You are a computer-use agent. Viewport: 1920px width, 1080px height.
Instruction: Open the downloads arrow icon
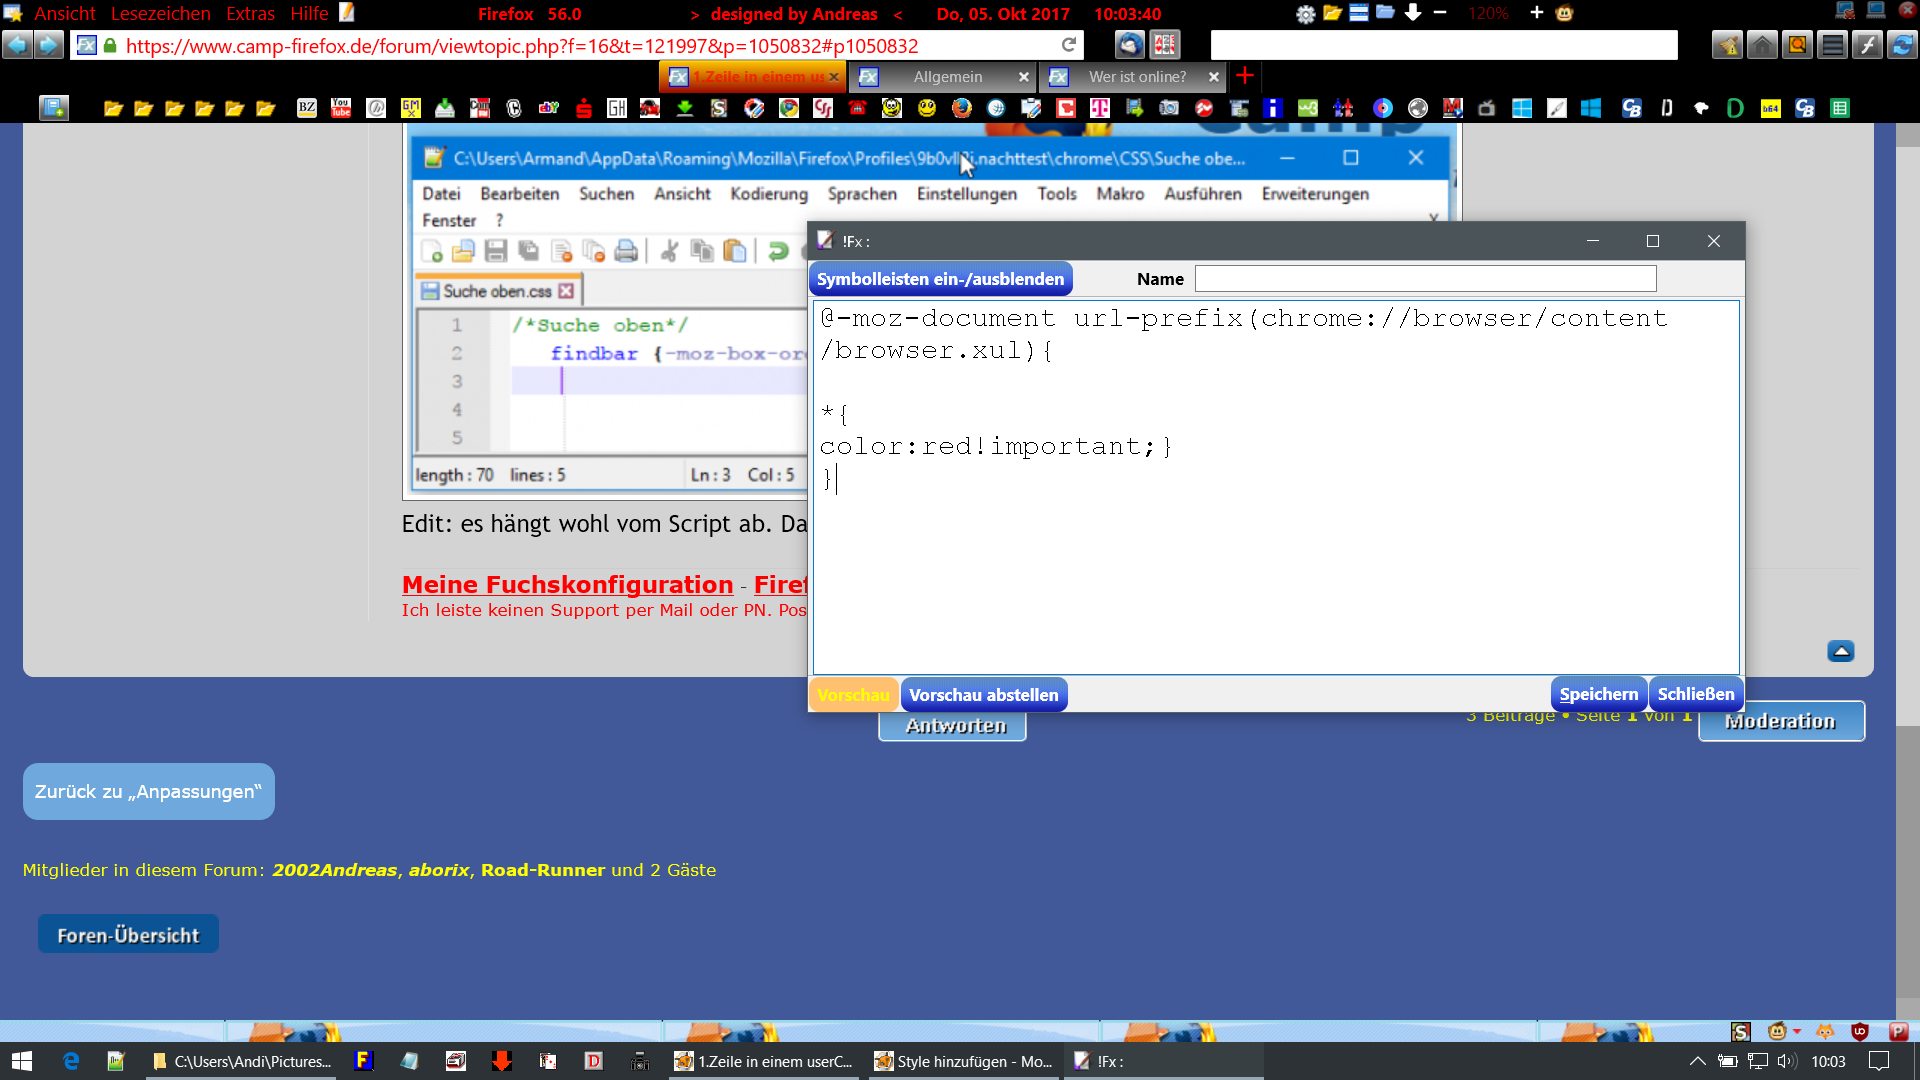tap(1413, 13)
